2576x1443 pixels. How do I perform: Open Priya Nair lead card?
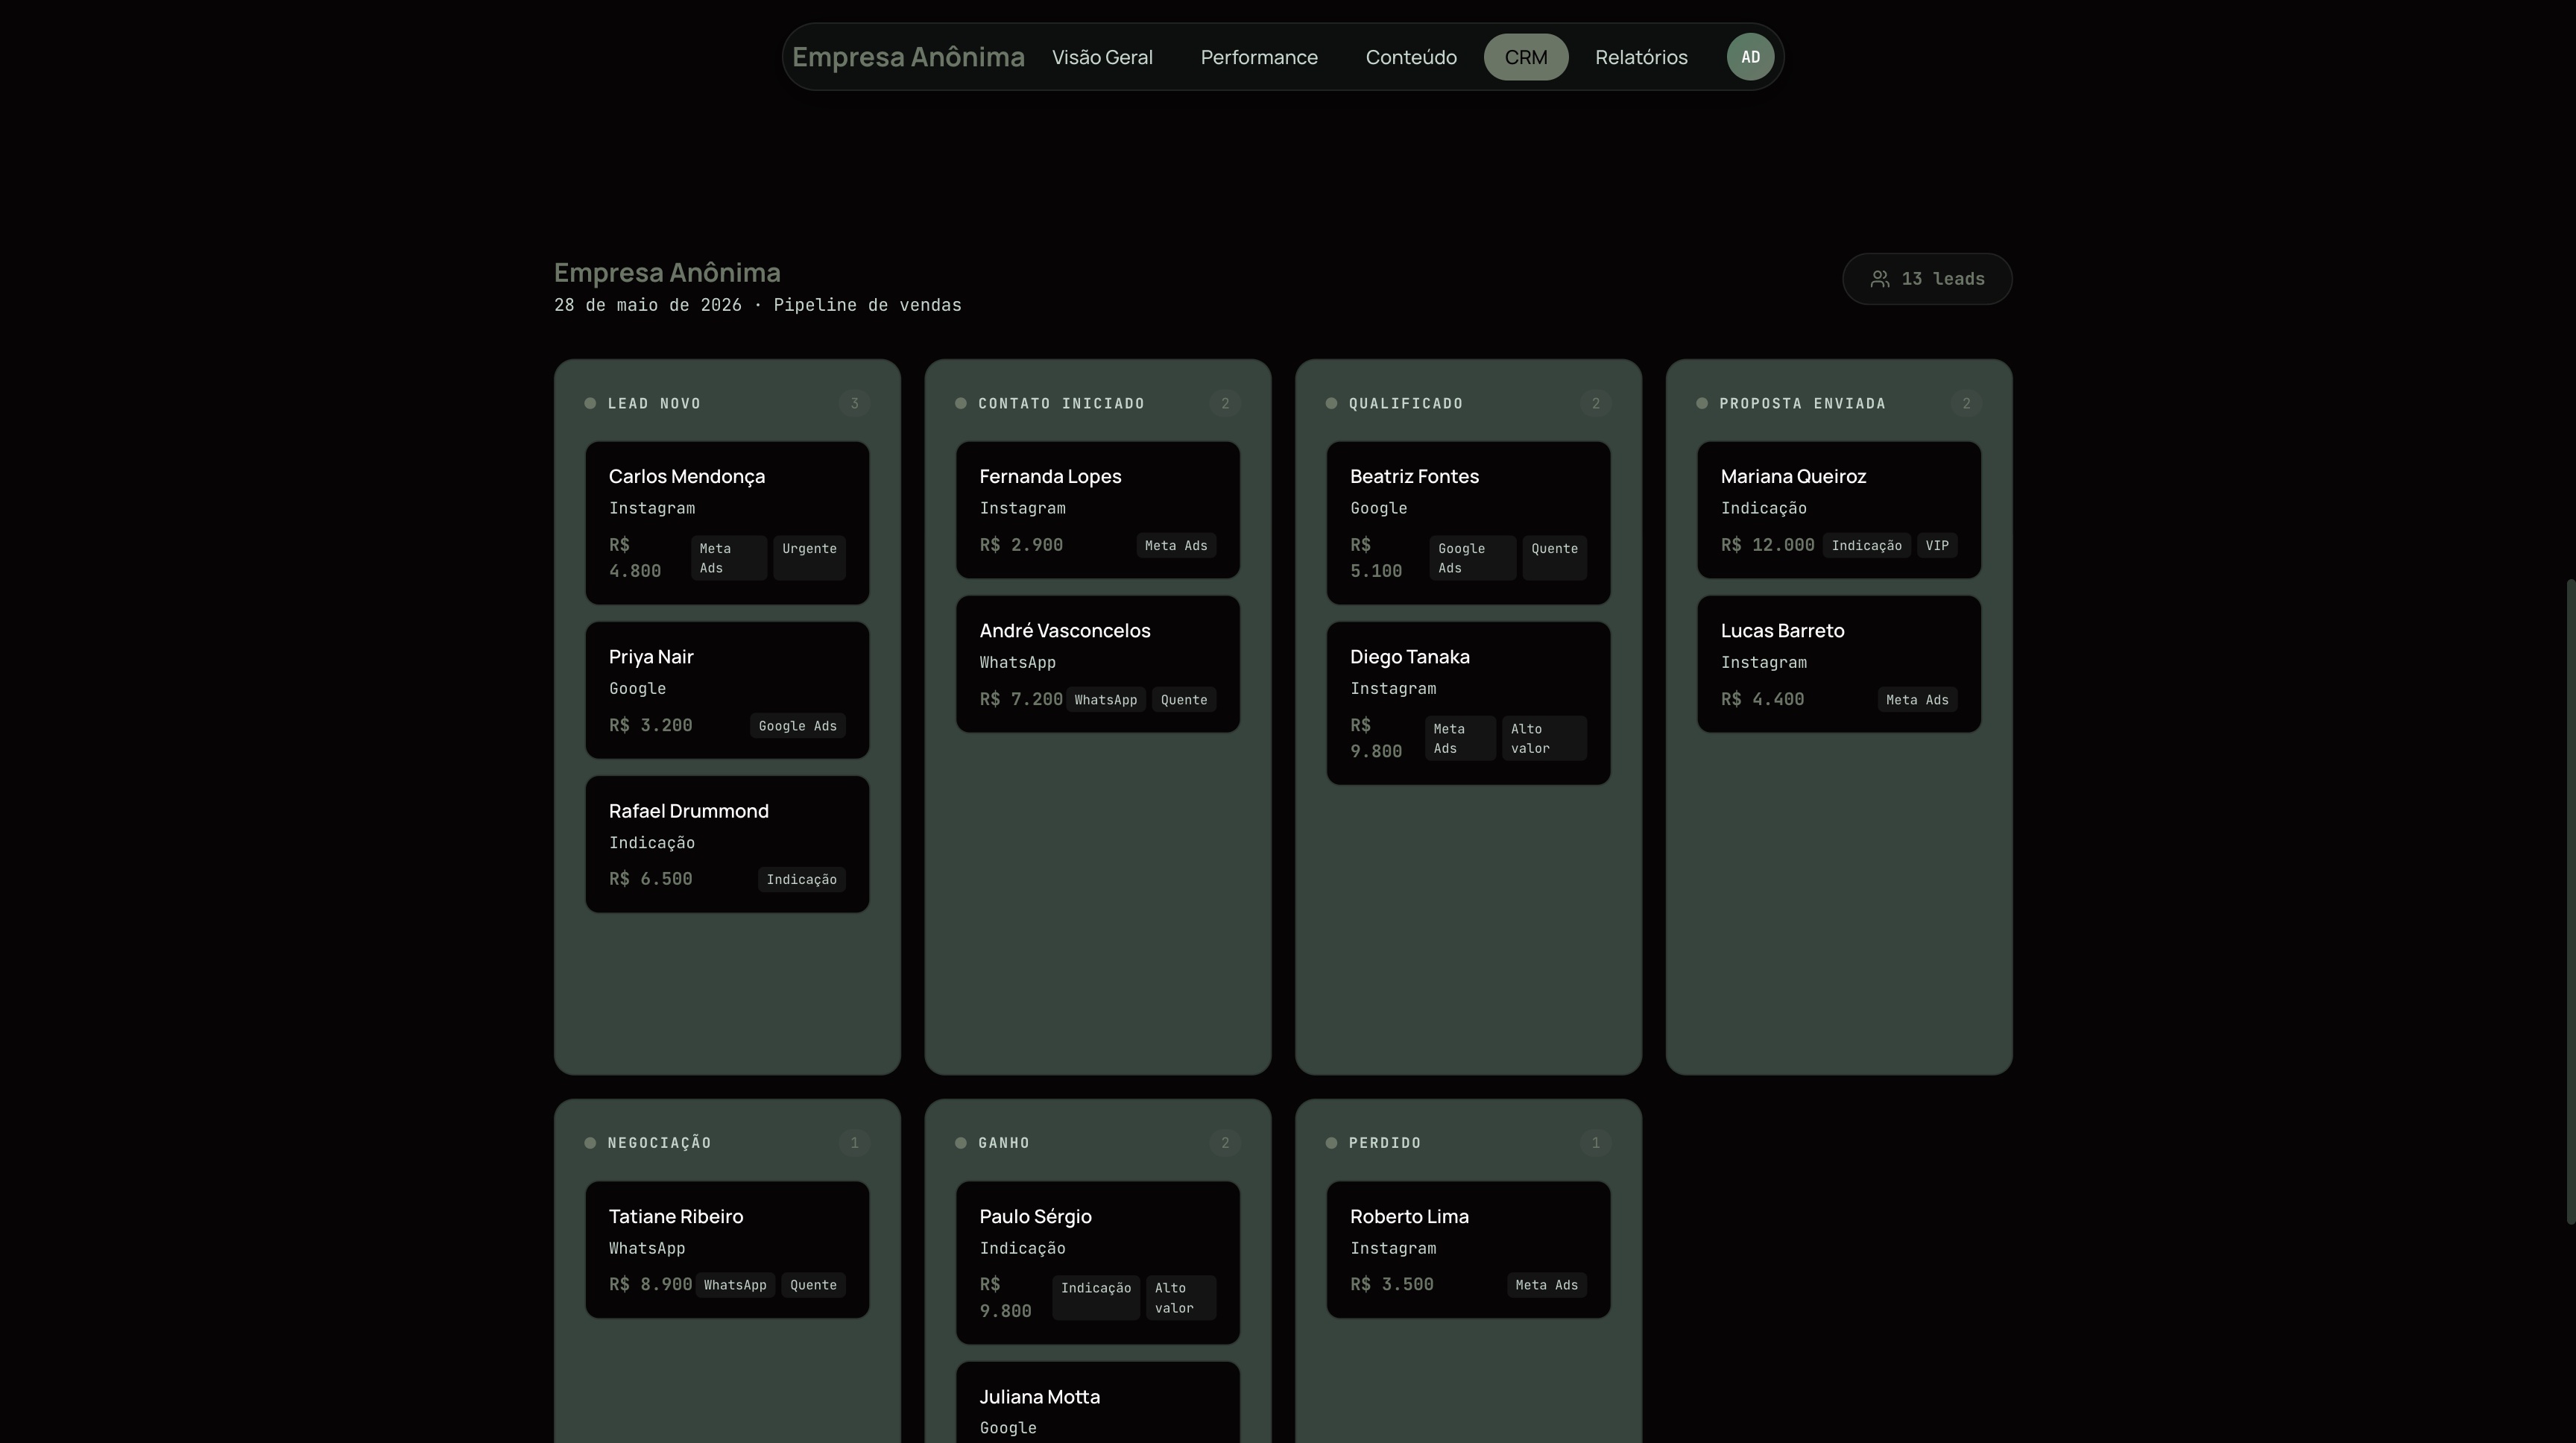click(727, 690)
